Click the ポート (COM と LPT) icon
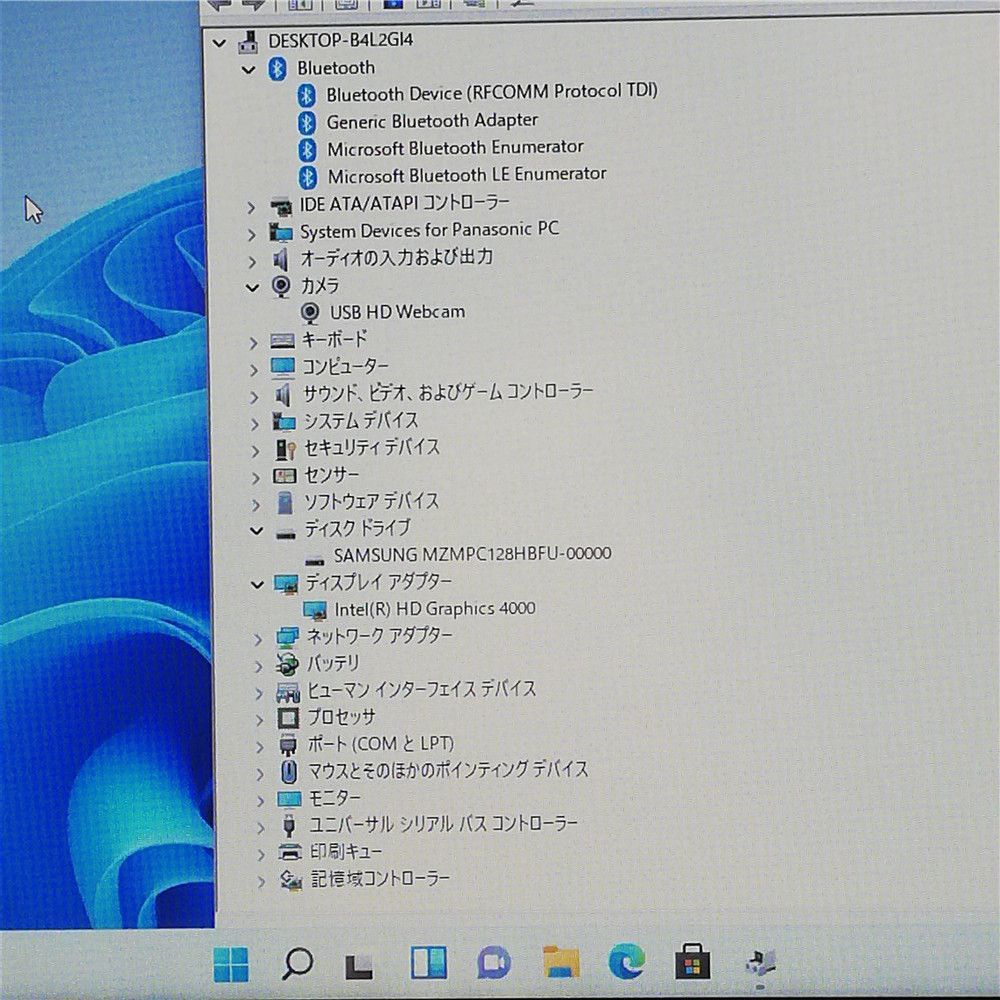This screenshot has height=1000, width=1000. pos(288,744)
